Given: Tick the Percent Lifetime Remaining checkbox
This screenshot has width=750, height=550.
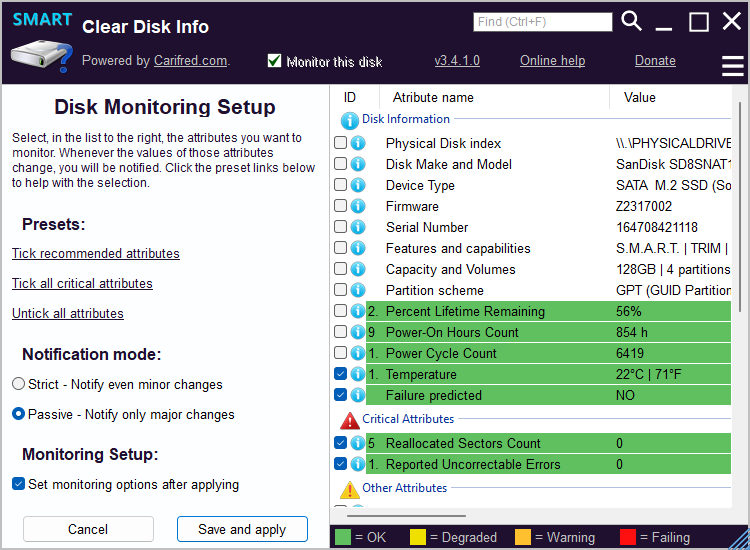Looking at the screenshot, I should [x=340, y=311].
